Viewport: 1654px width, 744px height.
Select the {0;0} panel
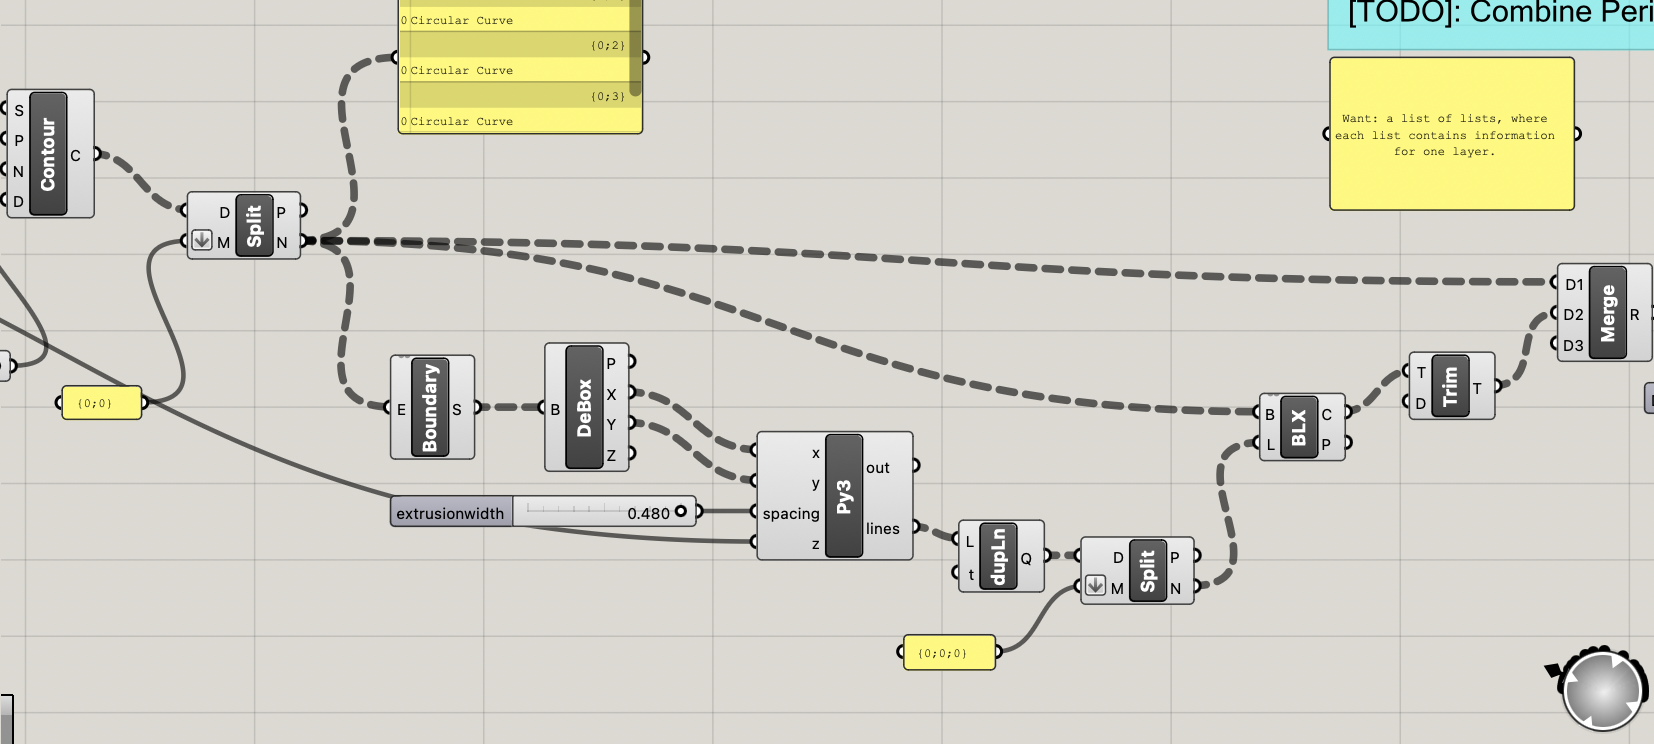point(100,403)
